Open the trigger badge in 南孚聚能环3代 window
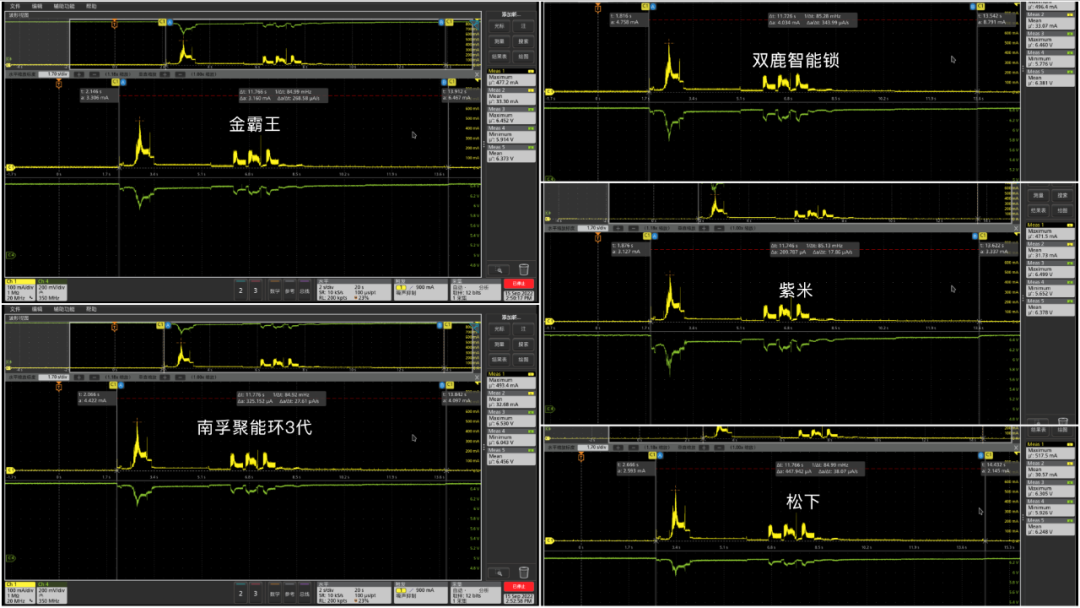 coord(420,593)
